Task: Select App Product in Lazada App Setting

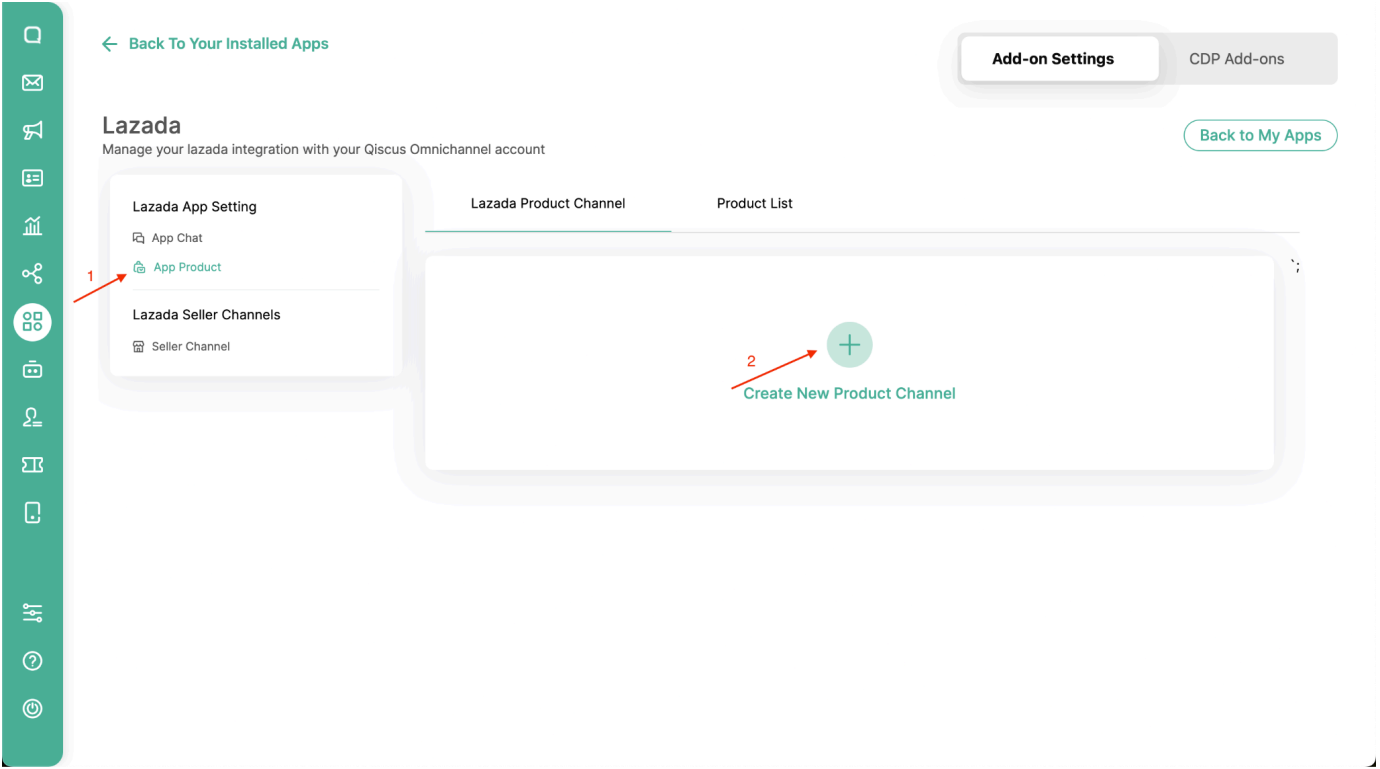Action: tap(178, 267)
